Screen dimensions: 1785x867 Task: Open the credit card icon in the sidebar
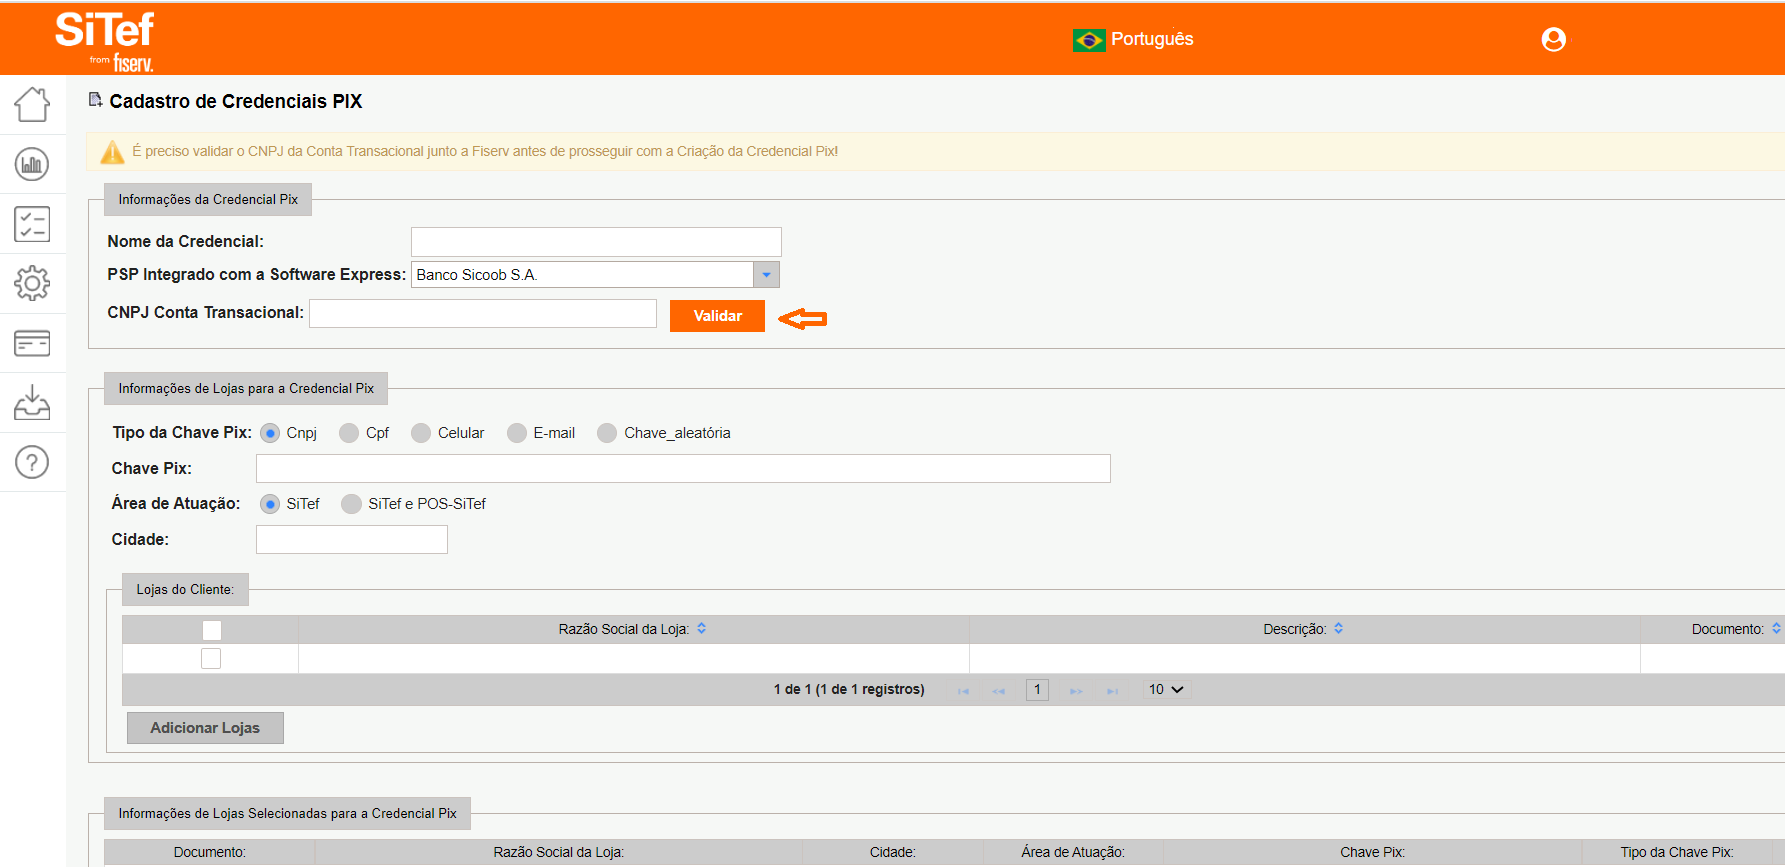pos(32,343)
